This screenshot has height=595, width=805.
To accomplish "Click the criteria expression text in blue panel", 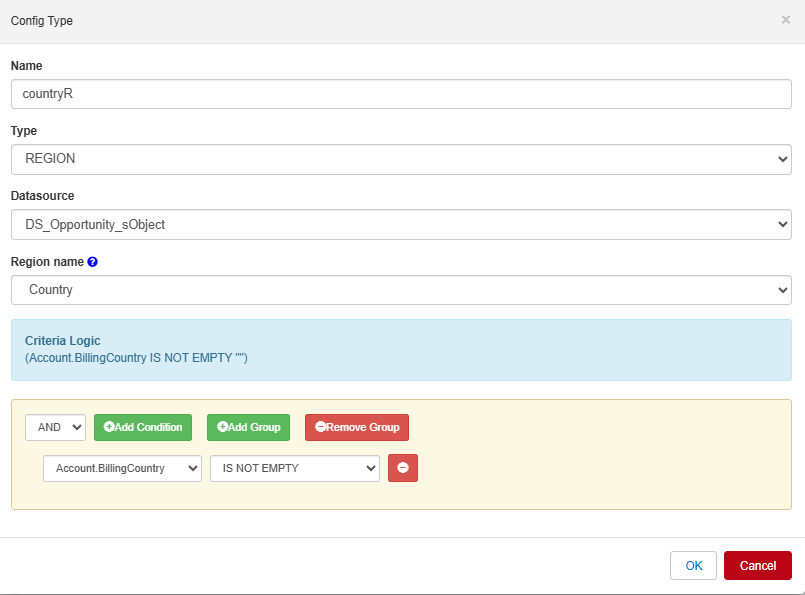I will pyautogui.click(x=136, y=357).
